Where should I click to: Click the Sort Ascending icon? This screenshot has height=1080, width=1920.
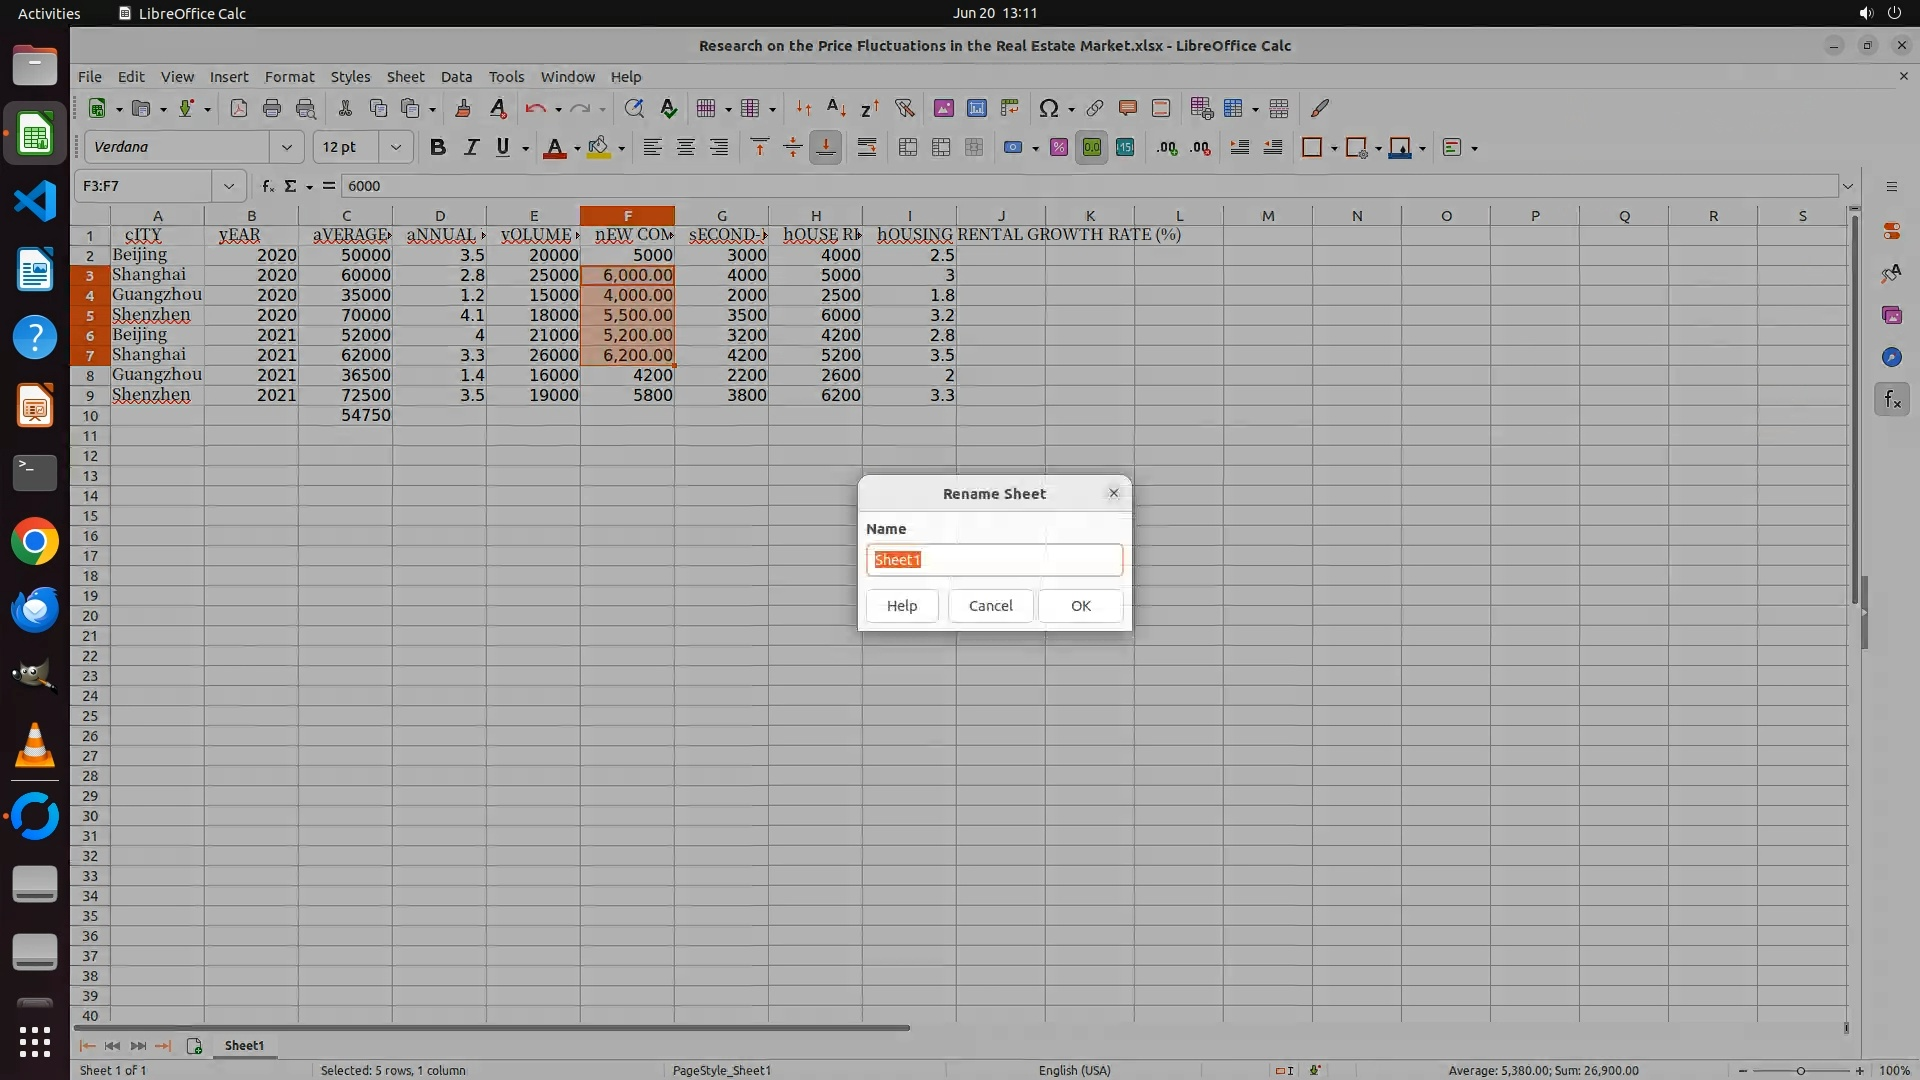coord(836,109)
